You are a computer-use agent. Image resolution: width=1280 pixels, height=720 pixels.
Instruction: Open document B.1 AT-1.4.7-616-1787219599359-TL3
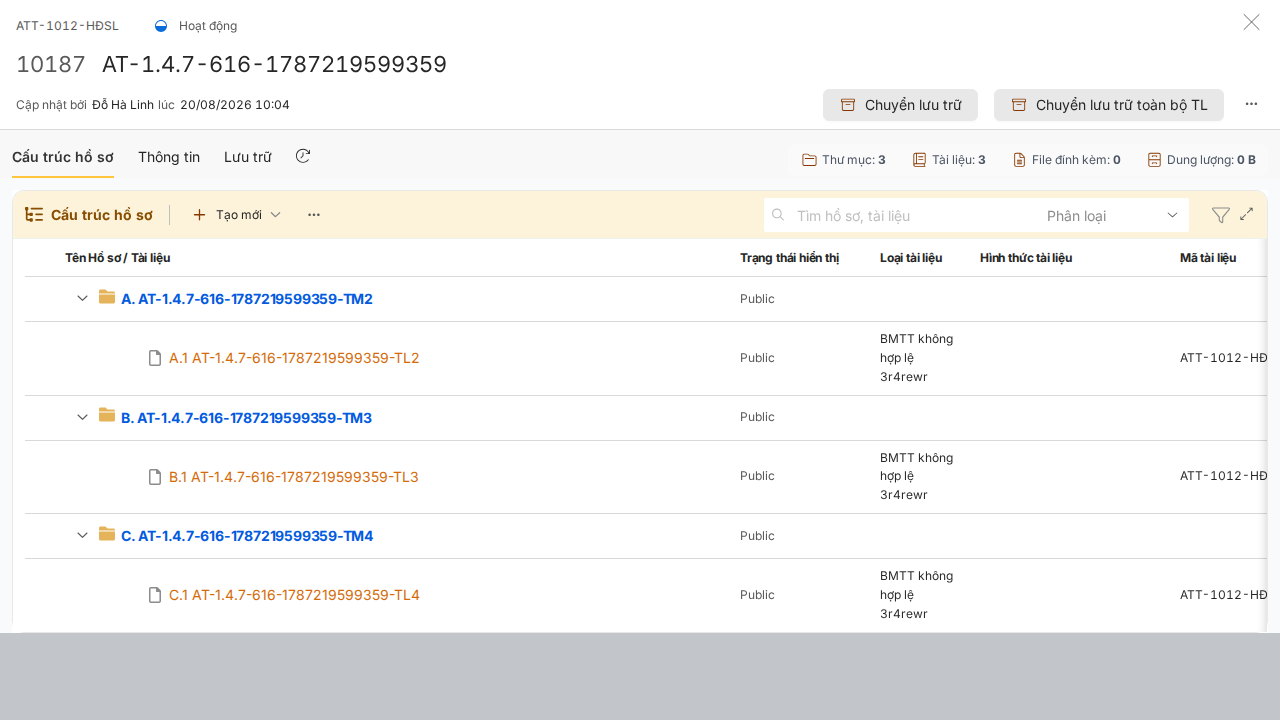(294, 477)
